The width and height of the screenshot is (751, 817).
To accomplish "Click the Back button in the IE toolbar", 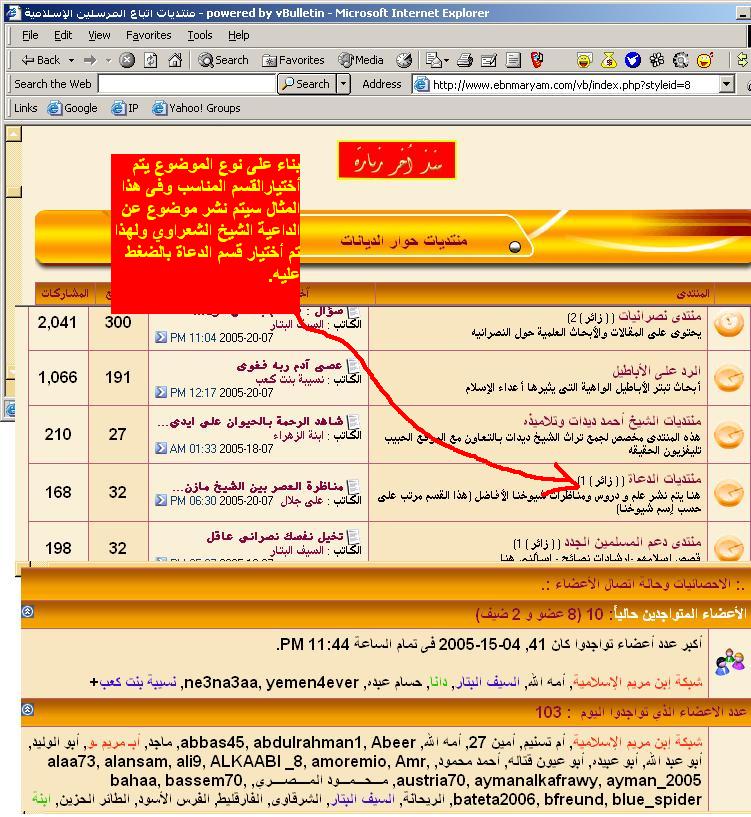I will coord(40,60).
